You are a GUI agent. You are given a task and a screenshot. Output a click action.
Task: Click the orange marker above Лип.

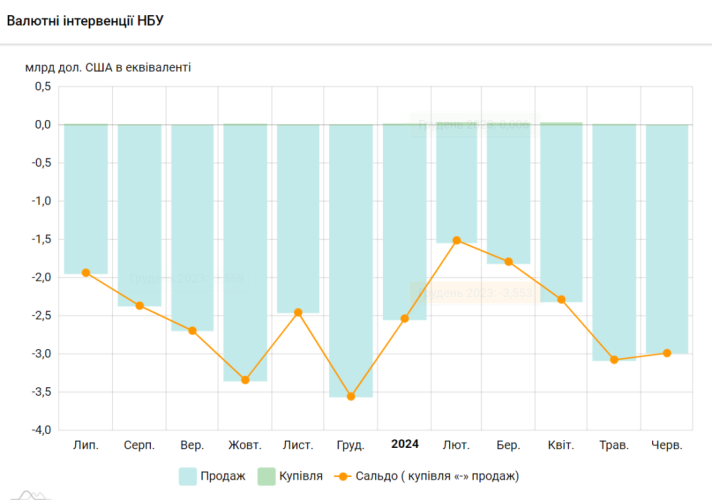[x=86, y=272]
